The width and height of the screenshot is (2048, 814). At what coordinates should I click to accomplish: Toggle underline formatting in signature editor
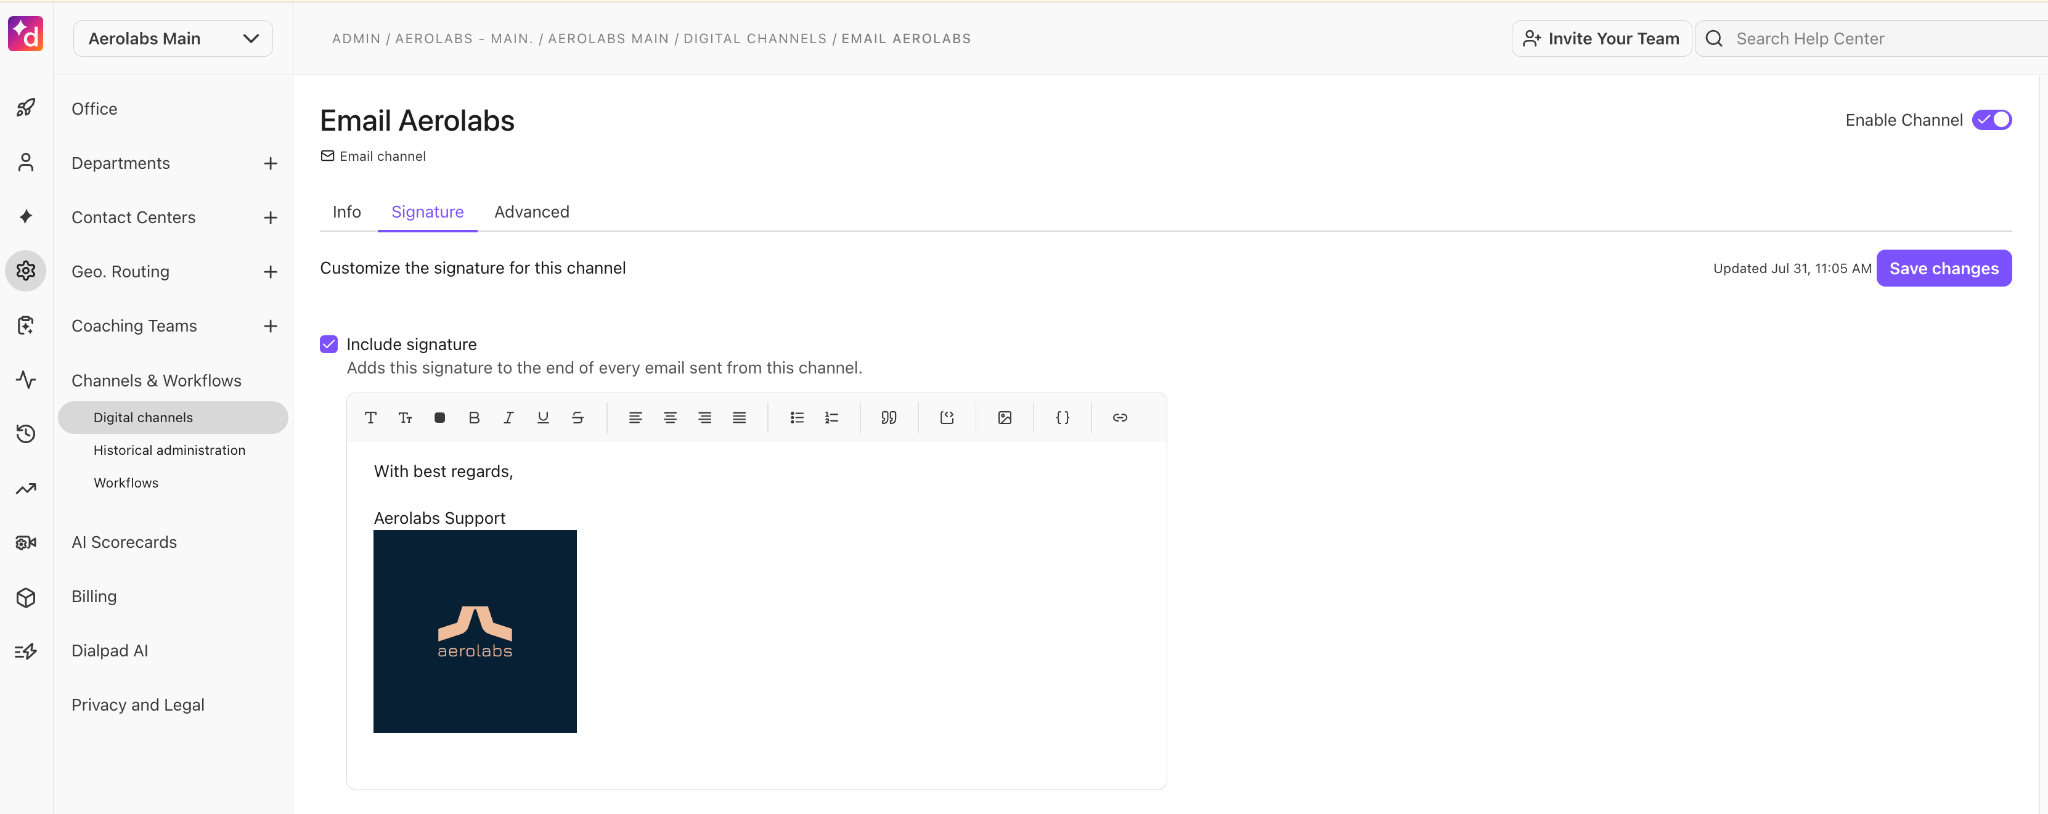click(543, 418)
